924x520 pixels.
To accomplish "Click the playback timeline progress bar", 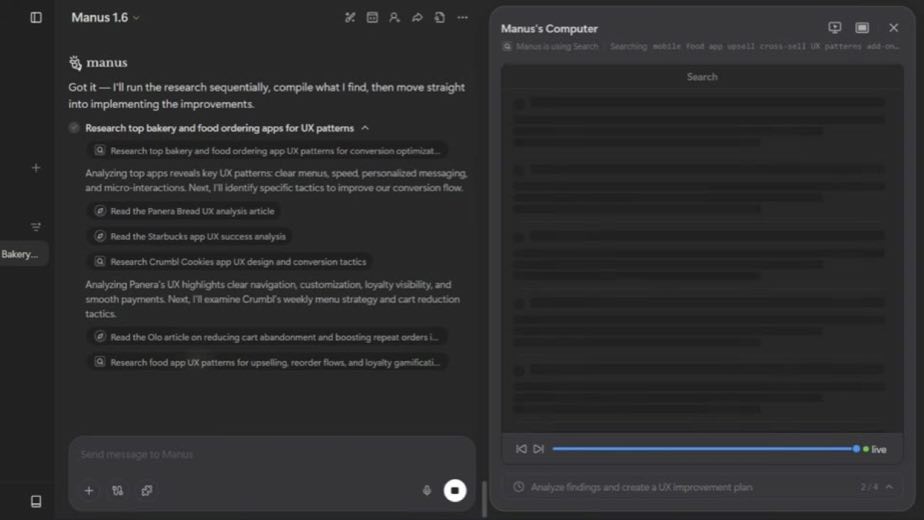I will (704, 449).
